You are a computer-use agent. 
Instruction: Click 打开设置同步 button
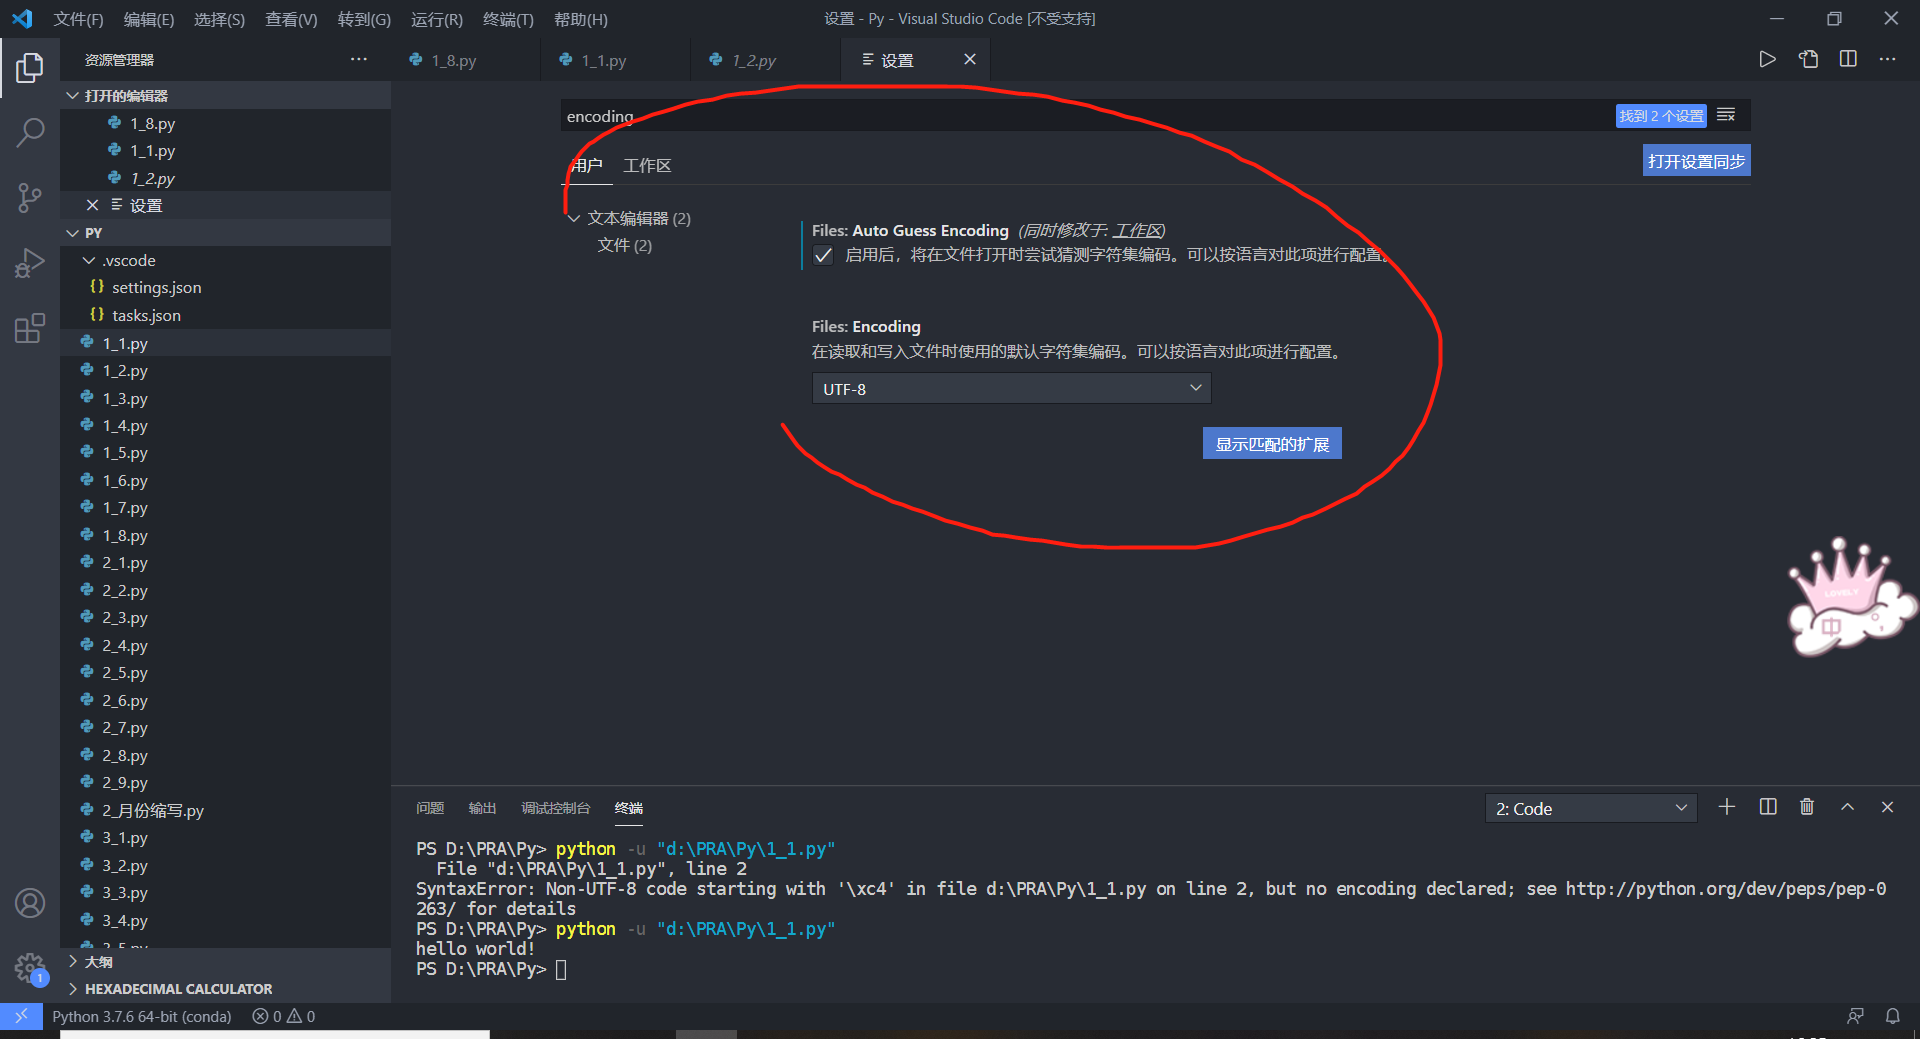(x=1696, y=161)
